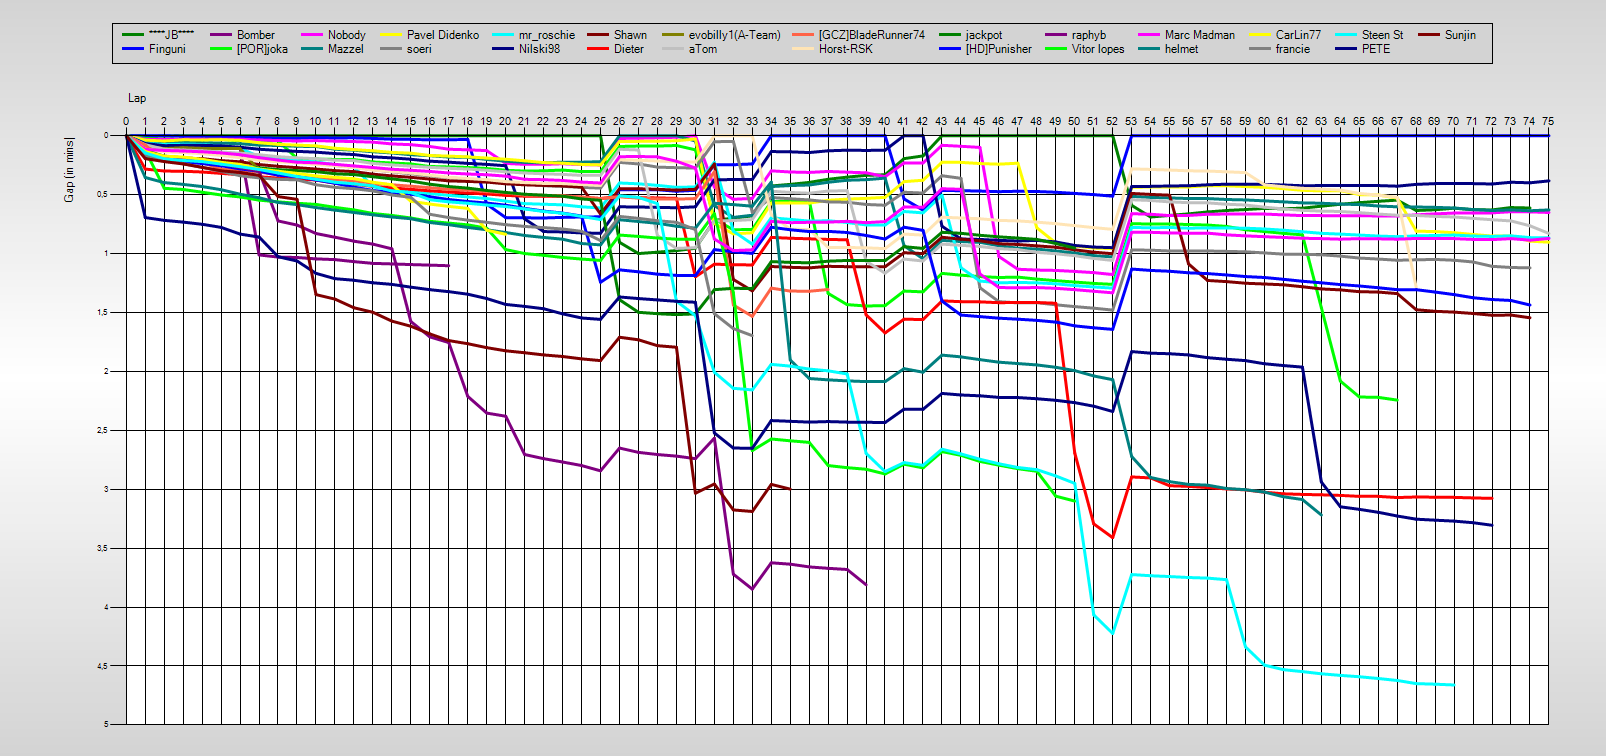Select the Steen St legend entry
Screen dimensions: 1606x756
point(1382,35)
